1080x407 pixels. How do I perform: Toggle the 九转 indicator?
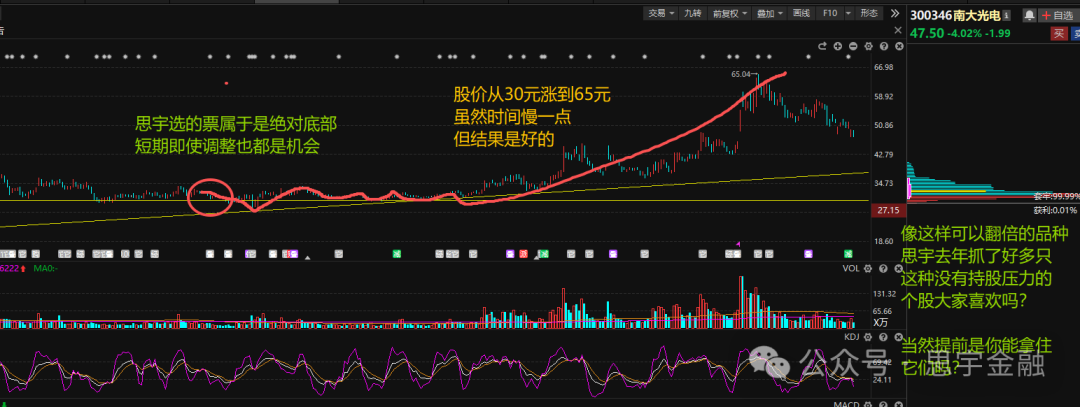pos(692,14)
